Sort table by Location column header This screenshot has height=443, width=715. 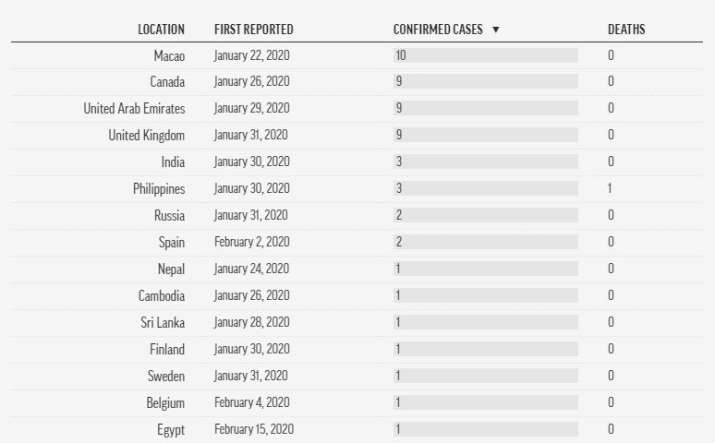161,30
